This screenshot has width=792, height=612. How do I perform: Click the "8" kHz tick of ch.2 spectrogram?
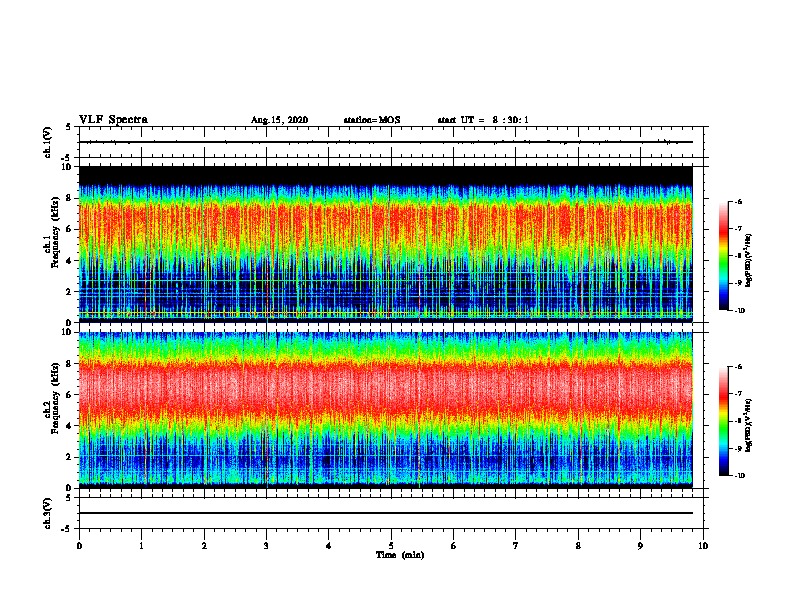point(69,363)
